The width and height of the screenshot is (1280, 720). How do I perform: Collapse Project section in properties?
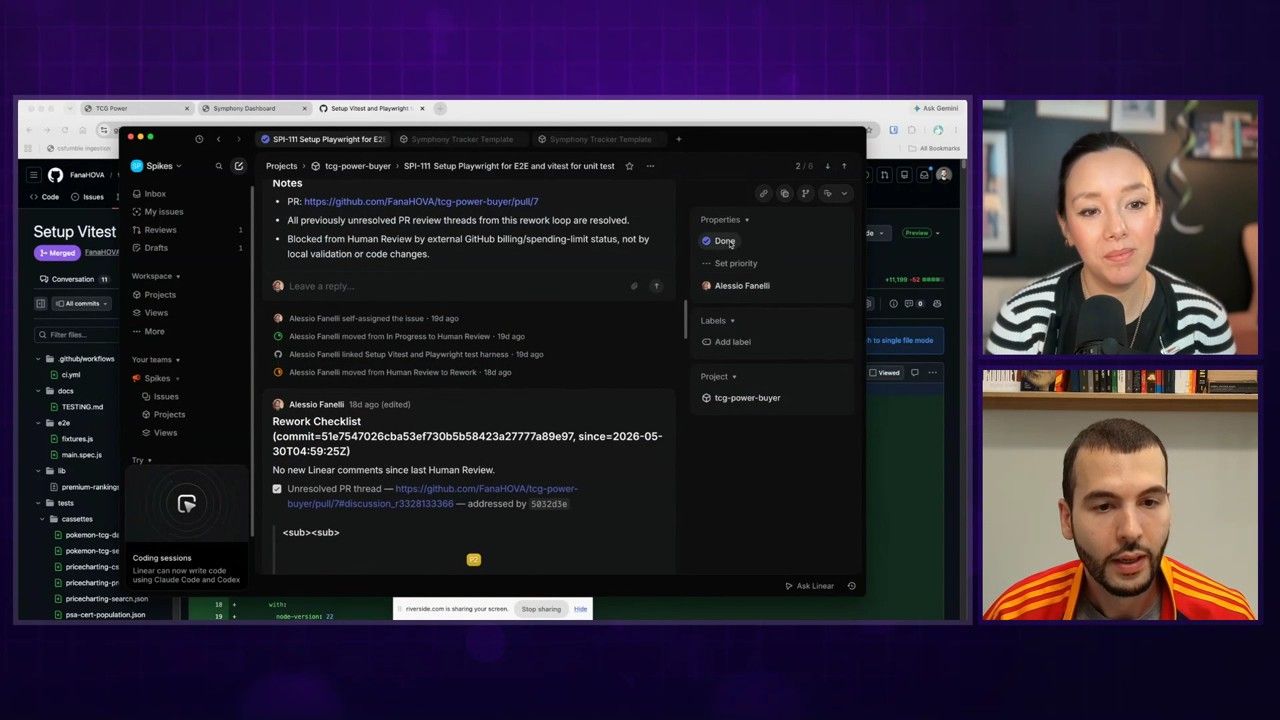tap(718, 377)
